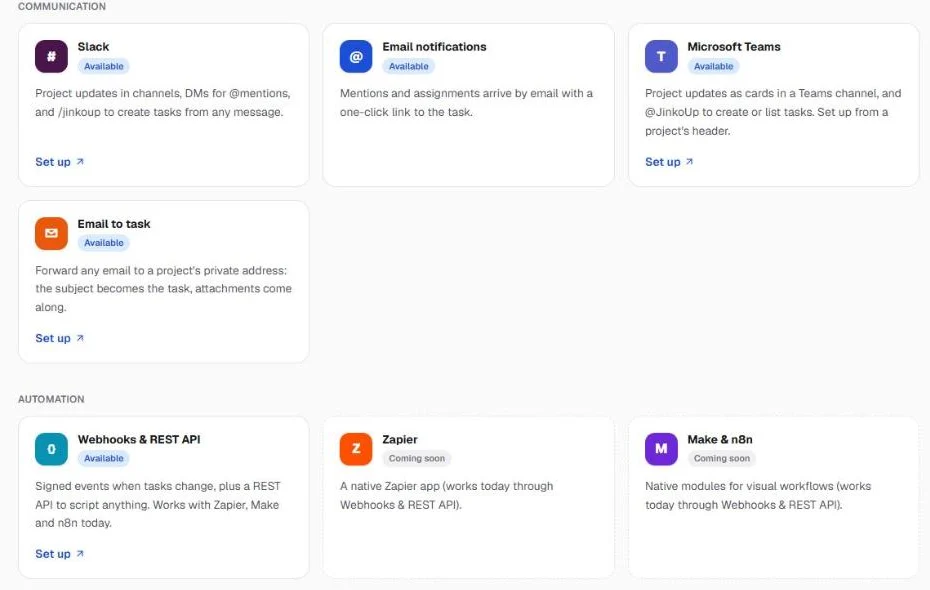The width and height of the screenshot is (930, 590).
Task: Click the Coming soon badge under Make & n8n
Action: (x=722, y=458)
